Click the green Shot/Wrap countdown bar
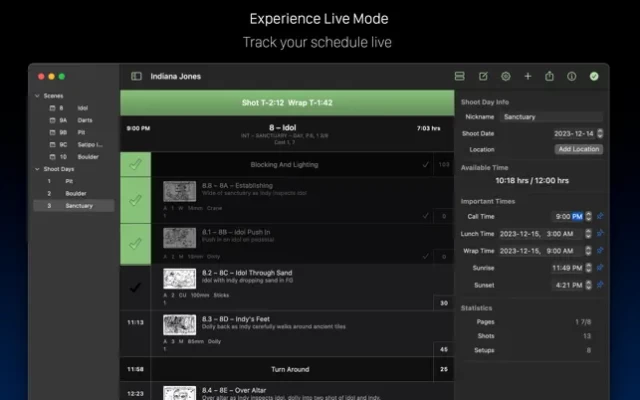This screenshot has height=400, width=640. 286,102
